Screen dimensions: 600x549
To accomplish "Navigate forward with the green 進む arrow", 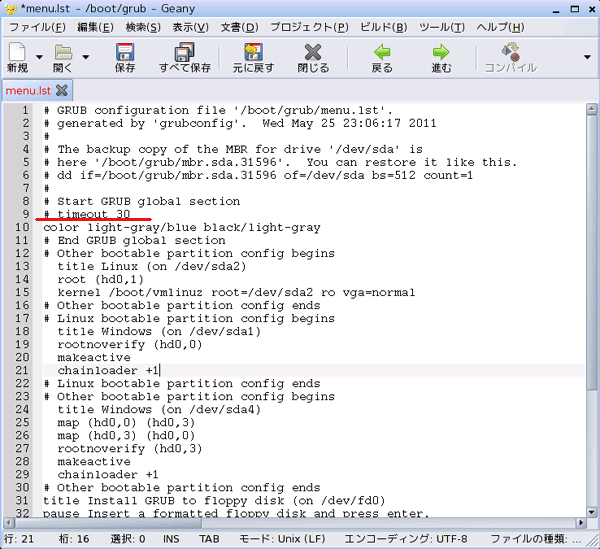I will pos(441,52).
